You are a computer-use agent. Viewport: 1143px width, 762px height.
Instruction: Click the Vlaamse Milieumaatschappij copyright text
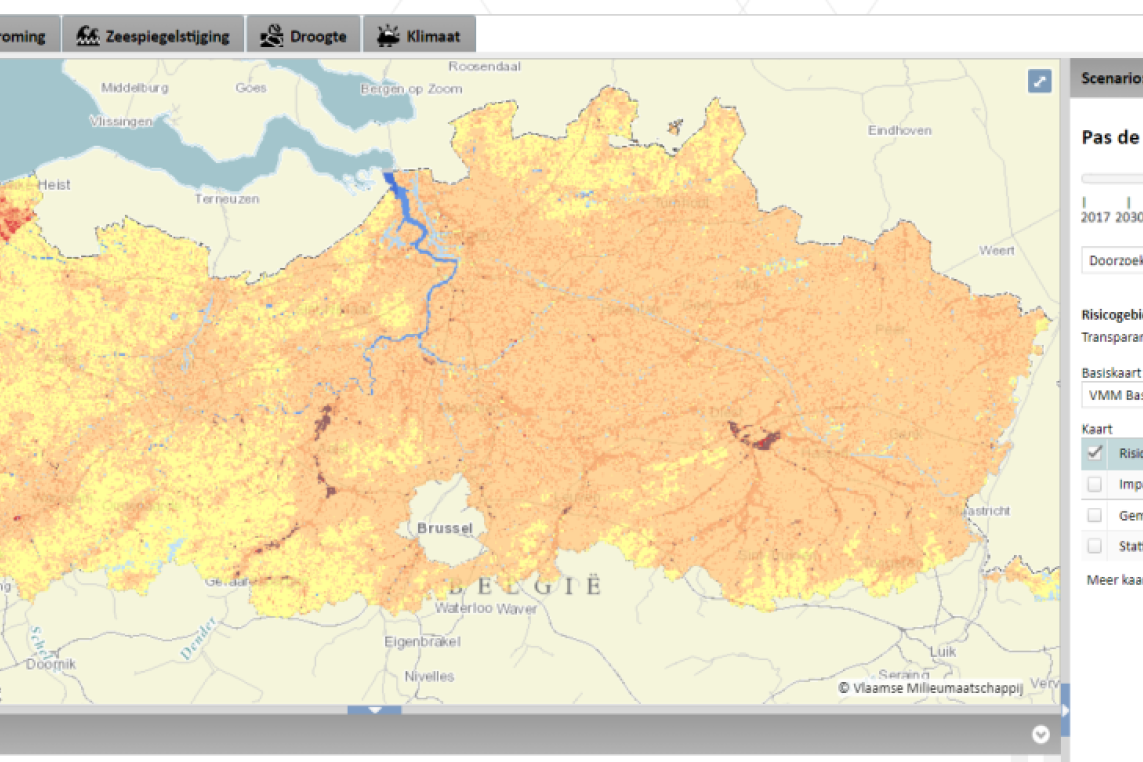tap(930, 687)
